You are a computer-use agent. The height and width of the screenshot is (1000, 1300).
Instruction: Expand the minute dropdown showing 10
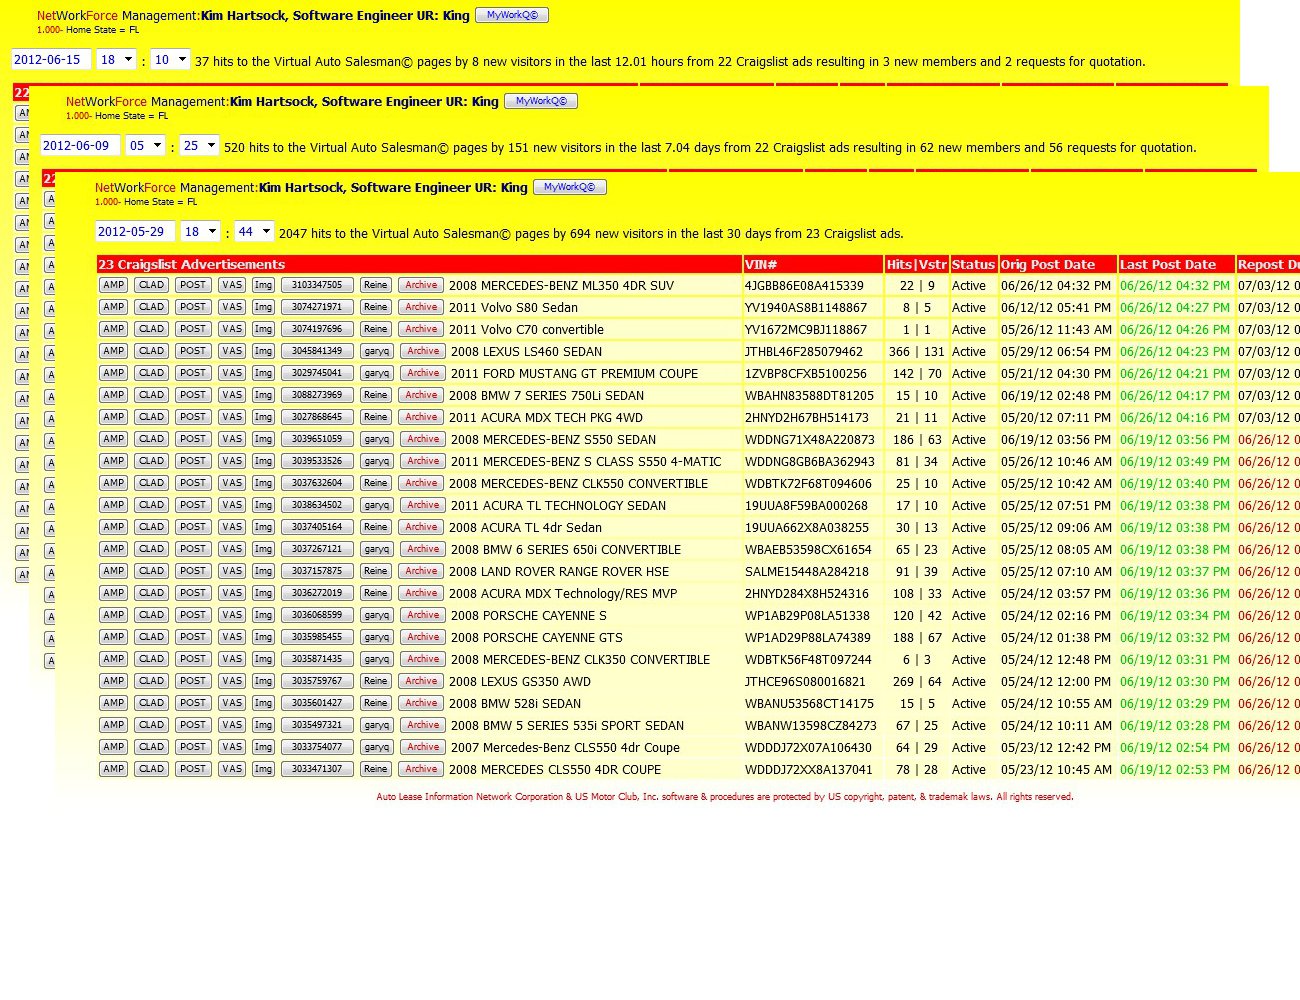(x=170, y=60)
